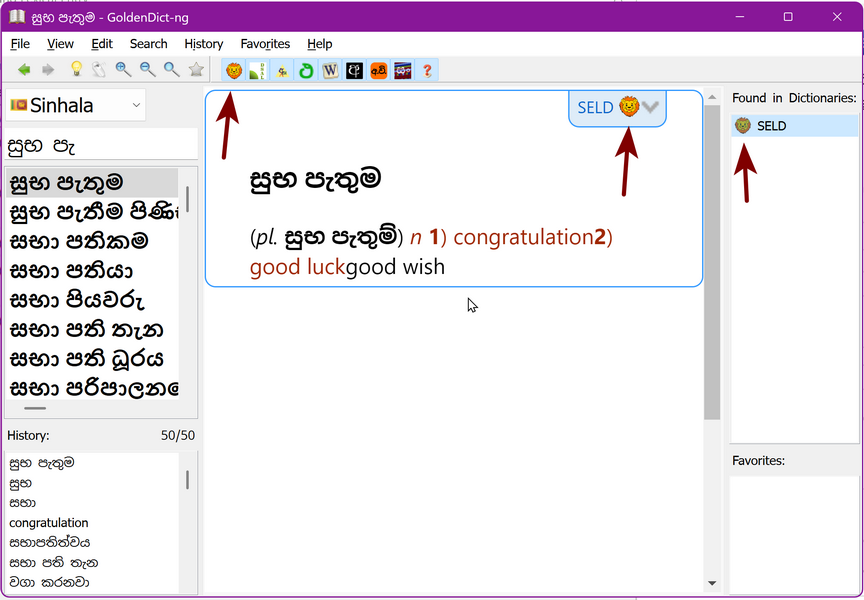This screenshot has height=600, width=864.
Task: Click the search word input field
Action: 100,146
